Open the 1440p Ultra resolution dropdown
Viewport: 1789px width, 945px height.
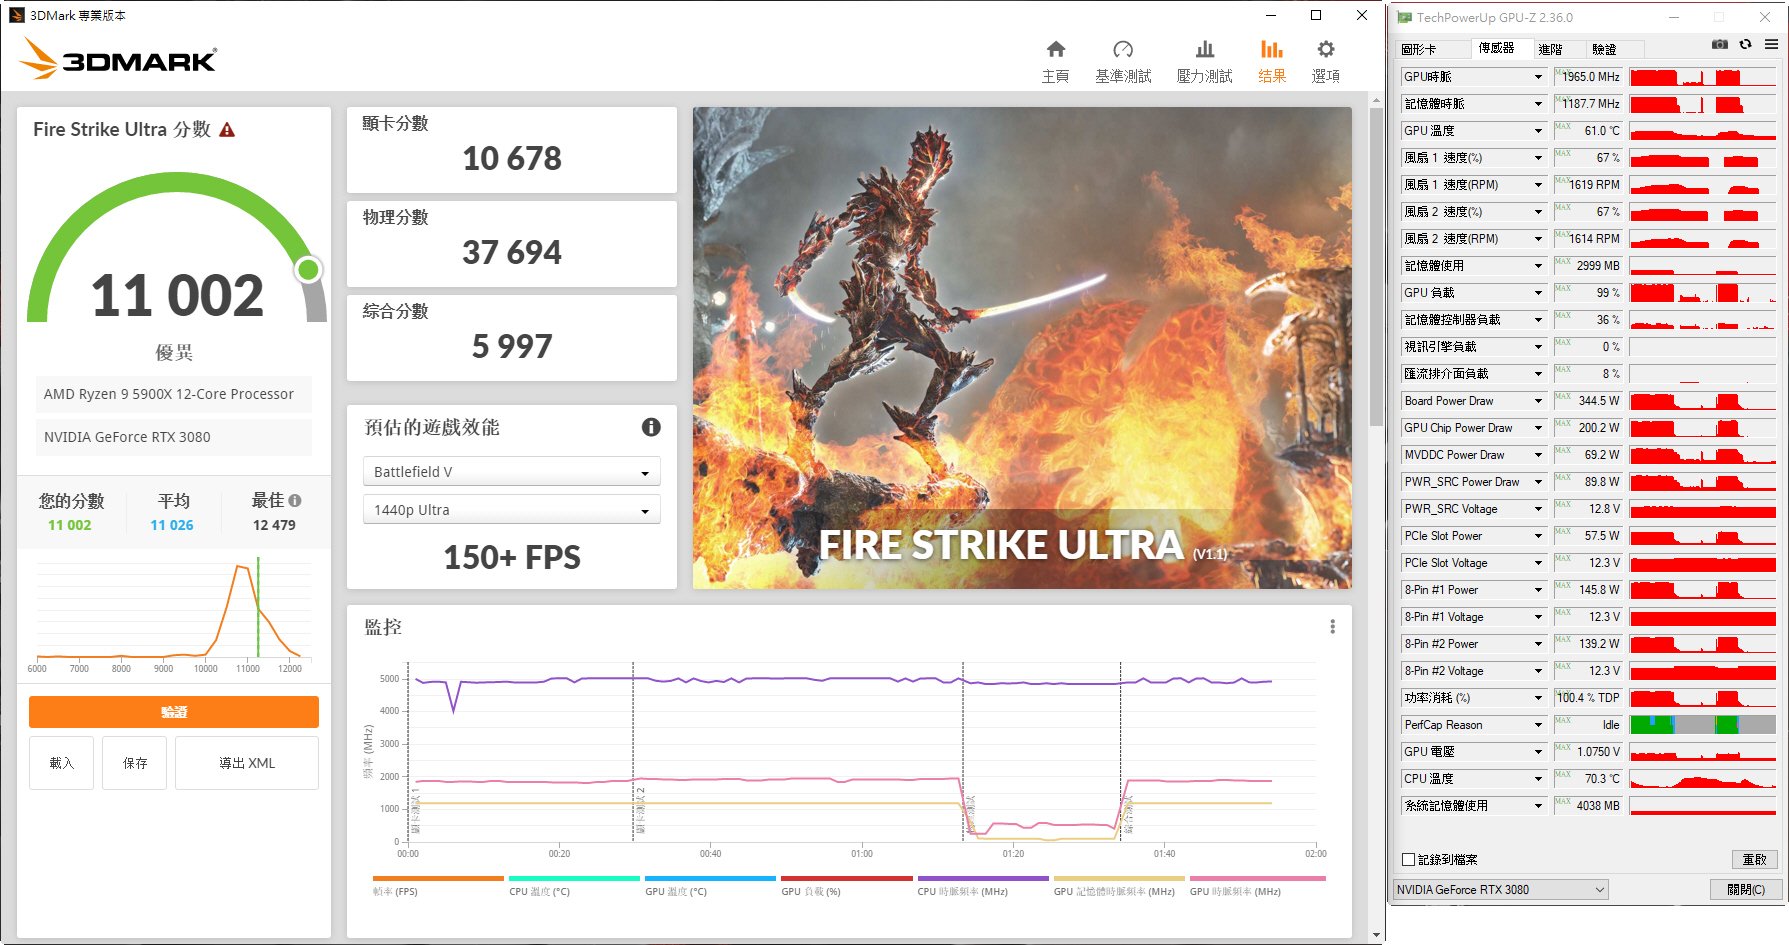[511, 510]
